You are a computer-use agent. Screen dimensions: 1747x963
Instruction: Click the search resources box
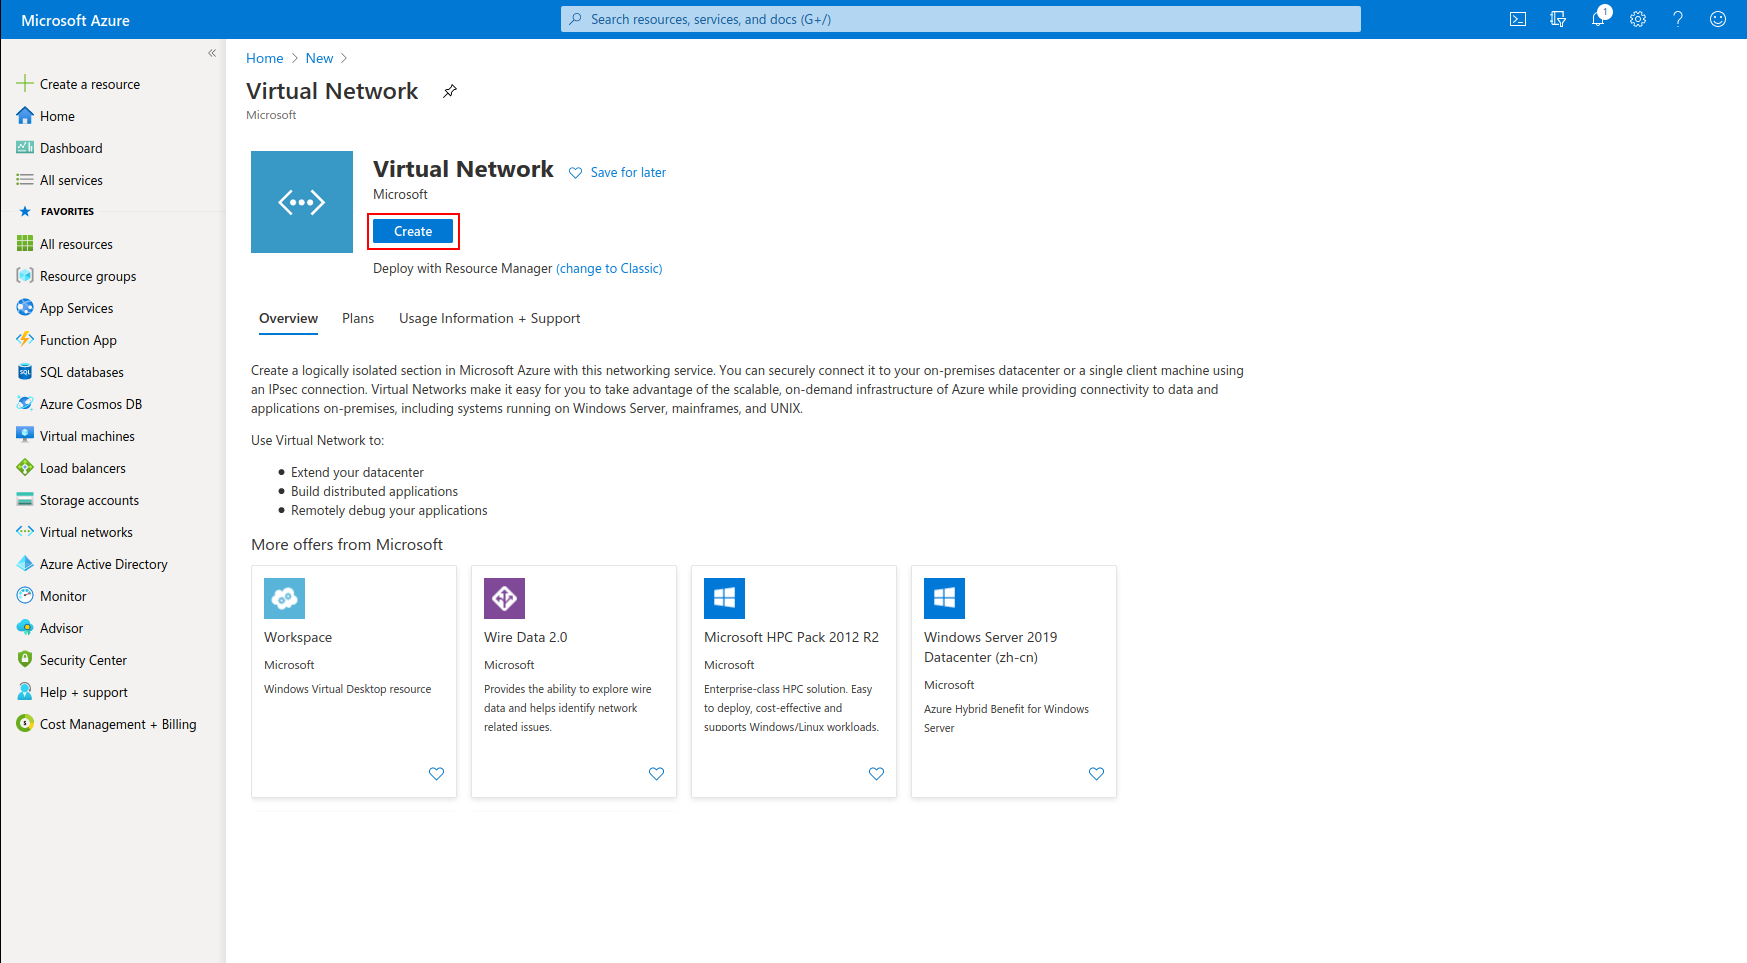pyautogui.click(x=961, y=19)
